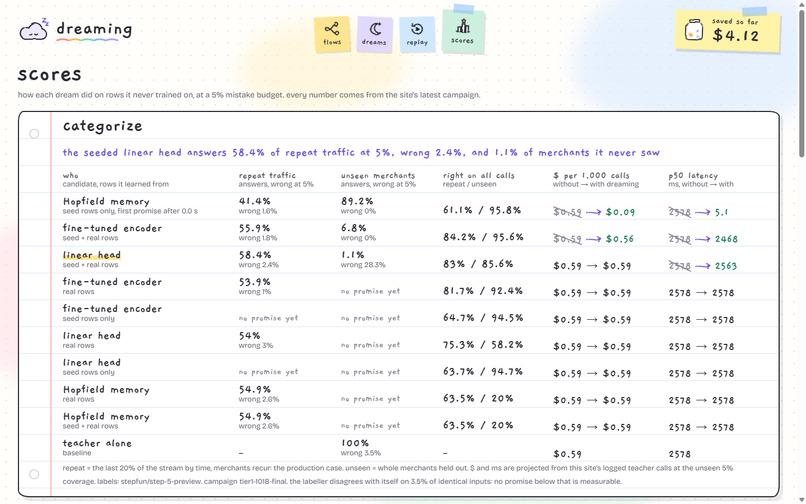The height and width of the screenshot is (504, 806).
Task: Open the dreams sticky note tab
Action: point(375,34)
